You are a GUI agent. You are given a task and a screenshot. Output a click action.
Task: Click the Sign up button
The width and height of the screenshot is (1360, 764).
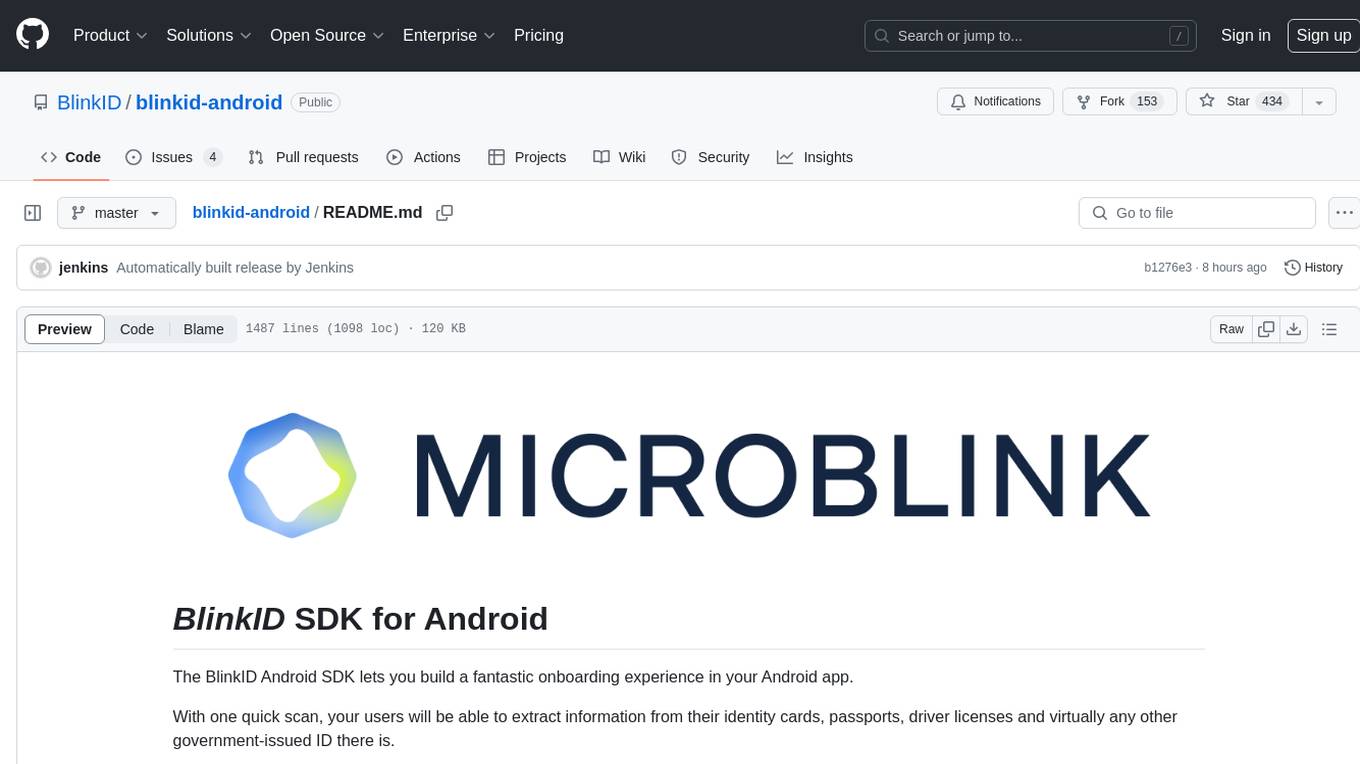pyautogui.click(x=1323, y=35)
